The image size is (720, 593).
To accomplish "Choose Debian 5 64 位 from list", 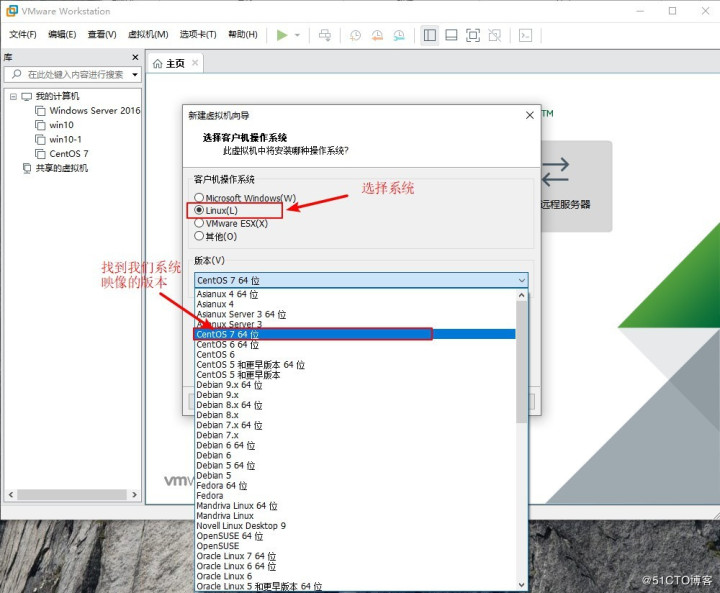I will click(x=354, y=466).
